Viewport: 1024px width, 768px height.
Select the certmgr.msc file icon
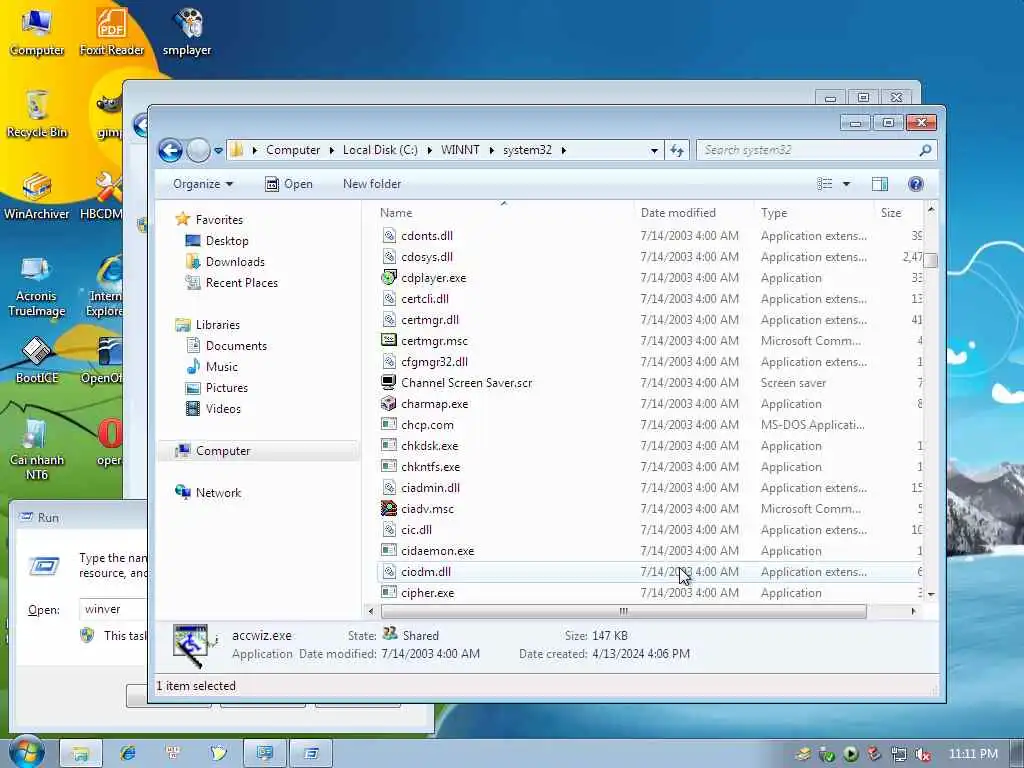coord(389,340)
